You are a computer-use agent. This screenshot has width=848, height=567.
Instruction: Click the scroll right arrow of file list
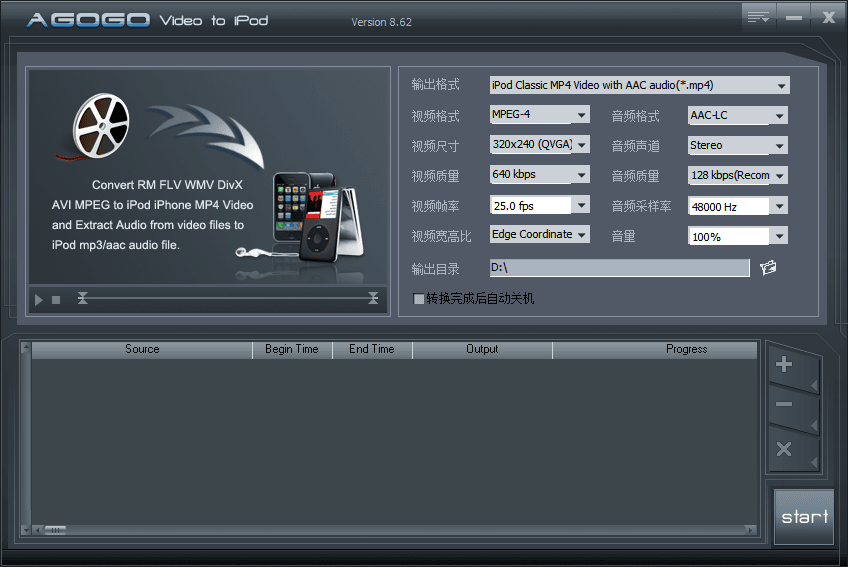tap(750, 530)
